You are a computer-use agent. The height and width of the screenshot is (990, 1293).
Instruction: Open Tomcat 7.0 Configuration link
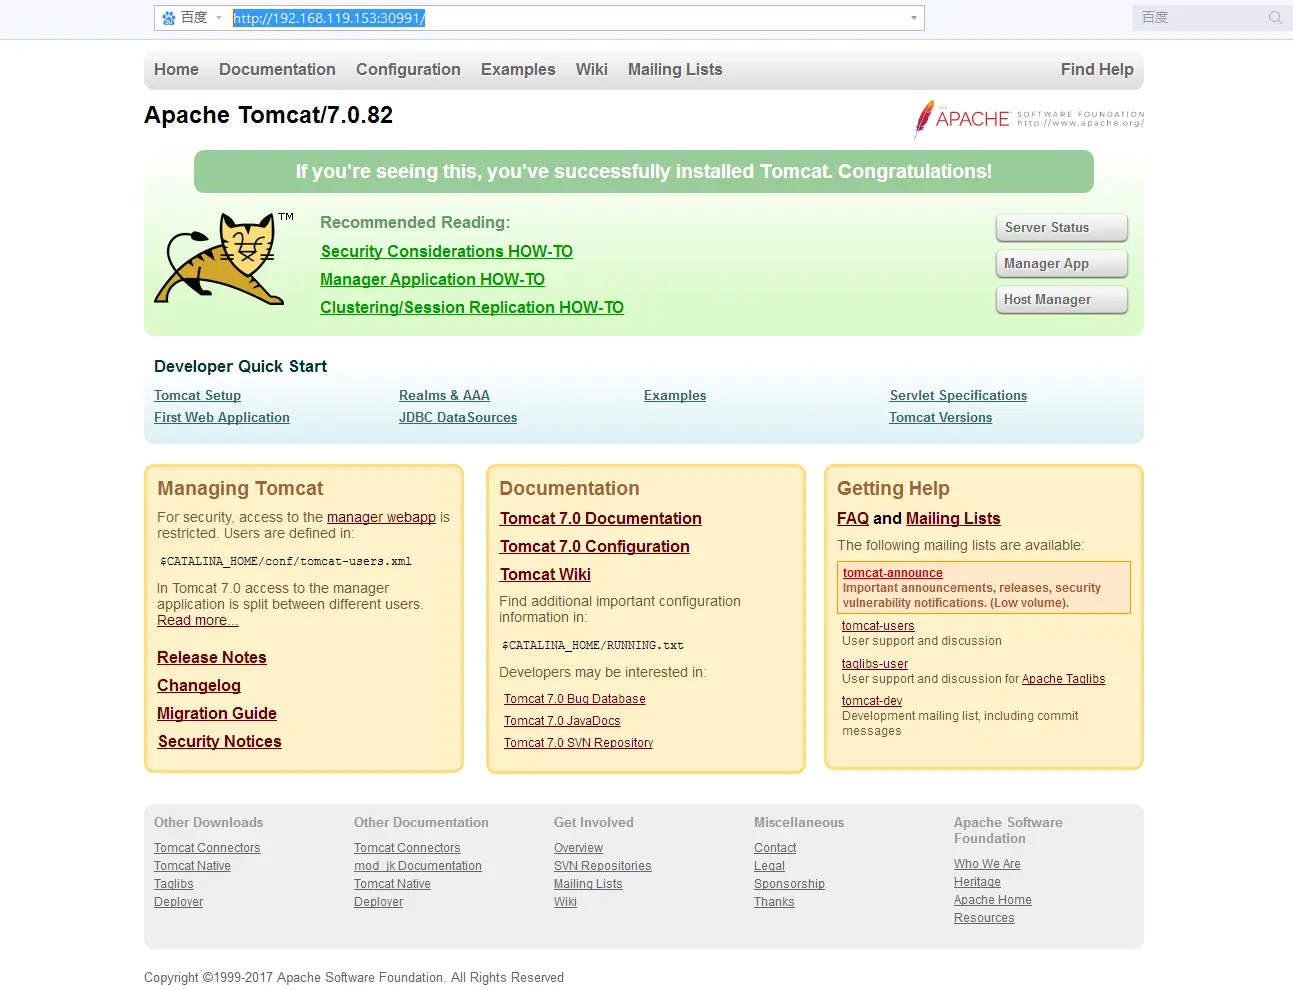pos(595,546)
